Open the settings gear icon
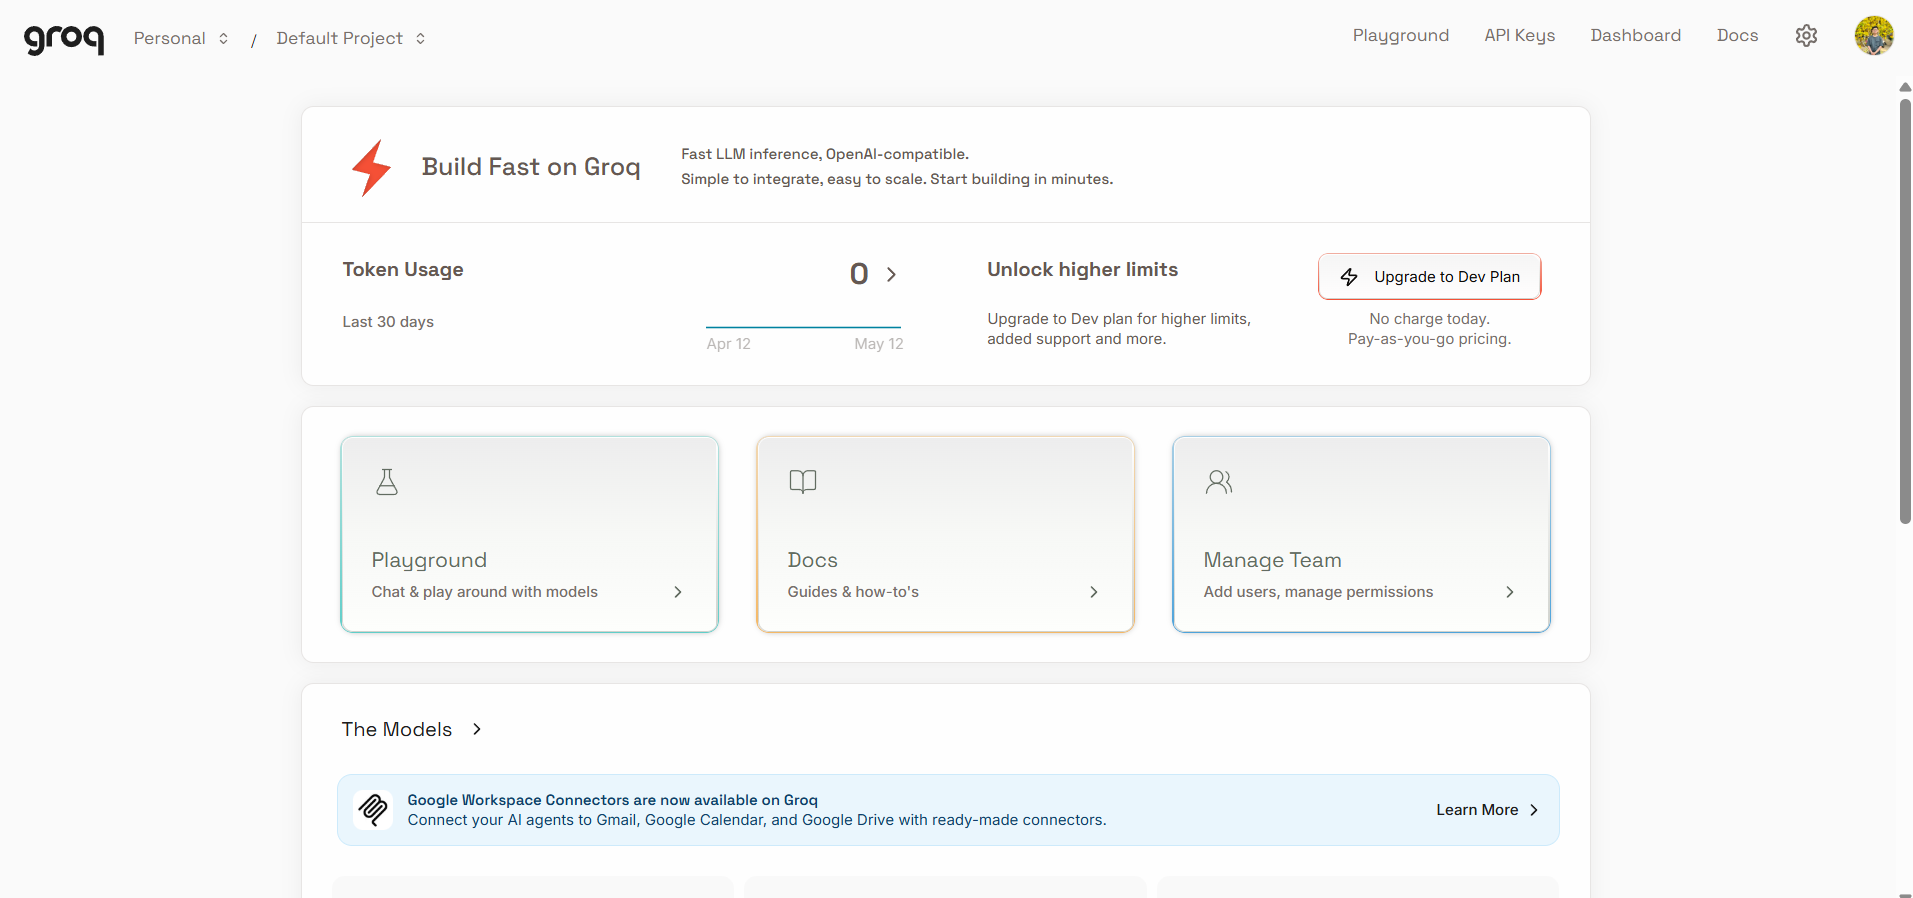This screenshot has height=898, width=1913. 1806,36
